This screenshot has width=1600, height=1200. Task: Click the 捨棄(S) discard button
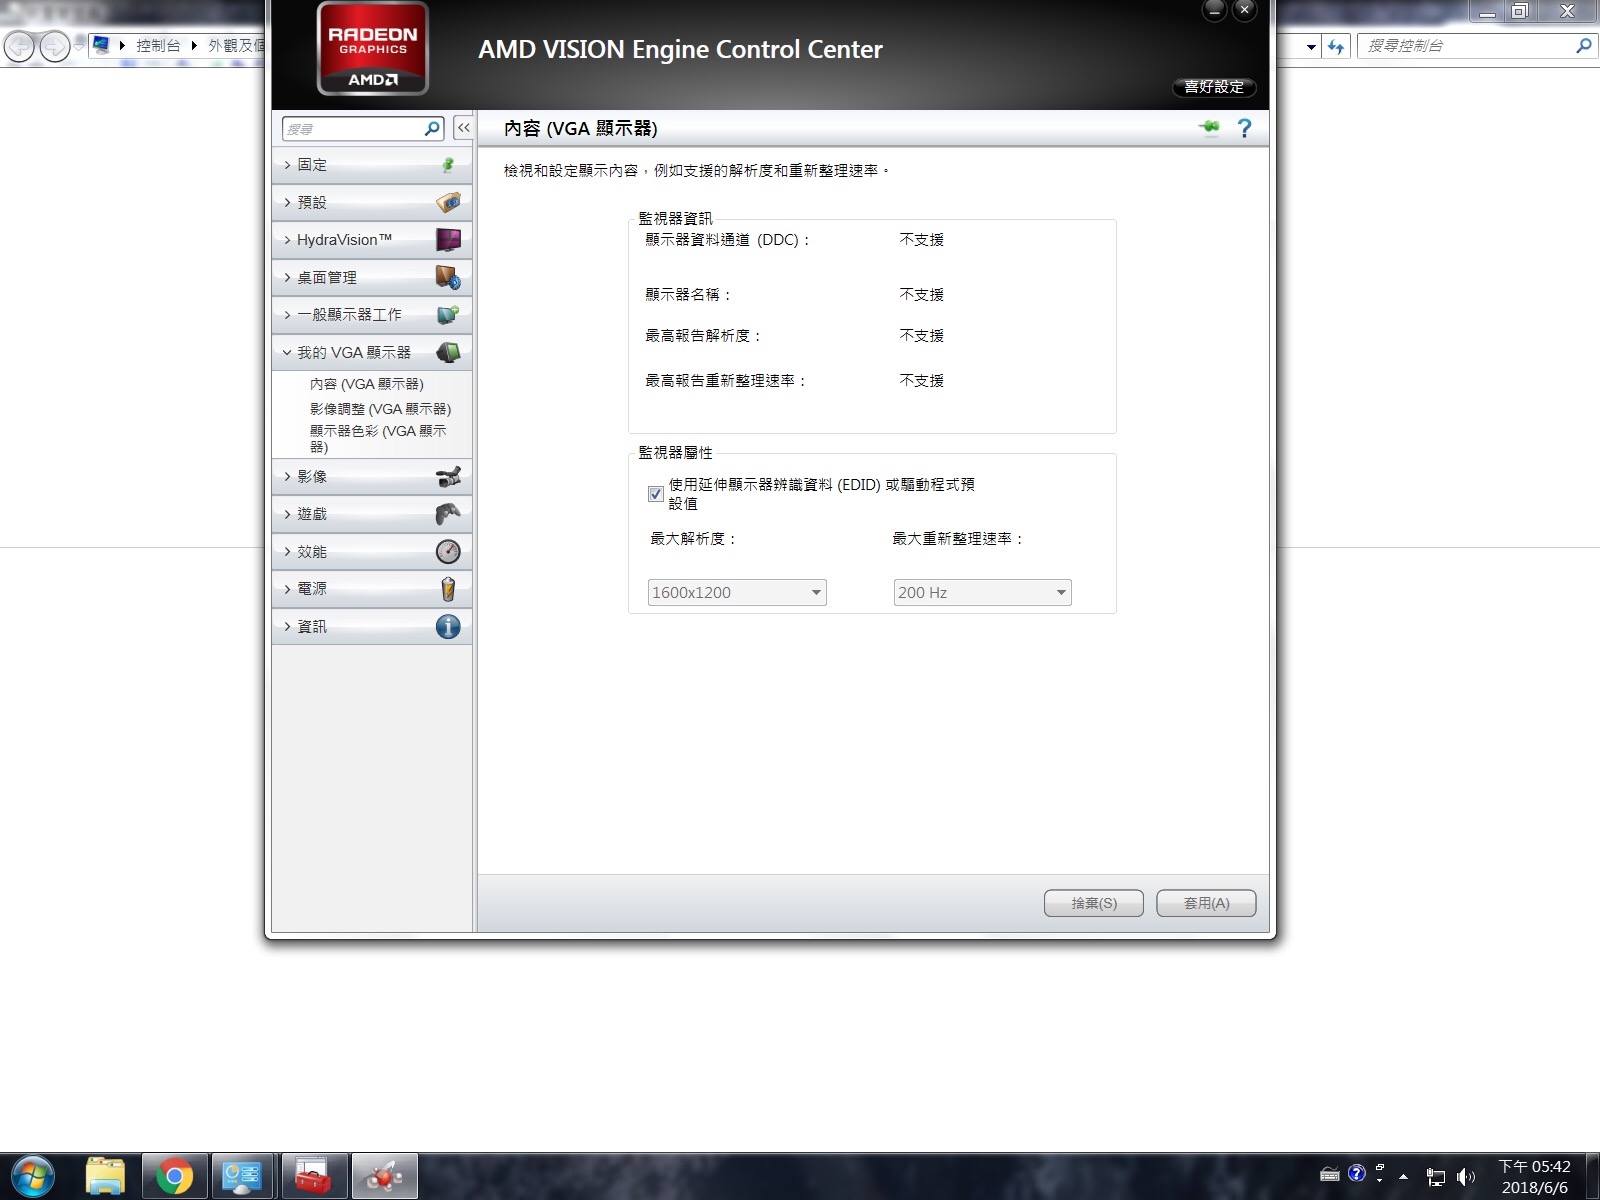(x=1094, y=903)
